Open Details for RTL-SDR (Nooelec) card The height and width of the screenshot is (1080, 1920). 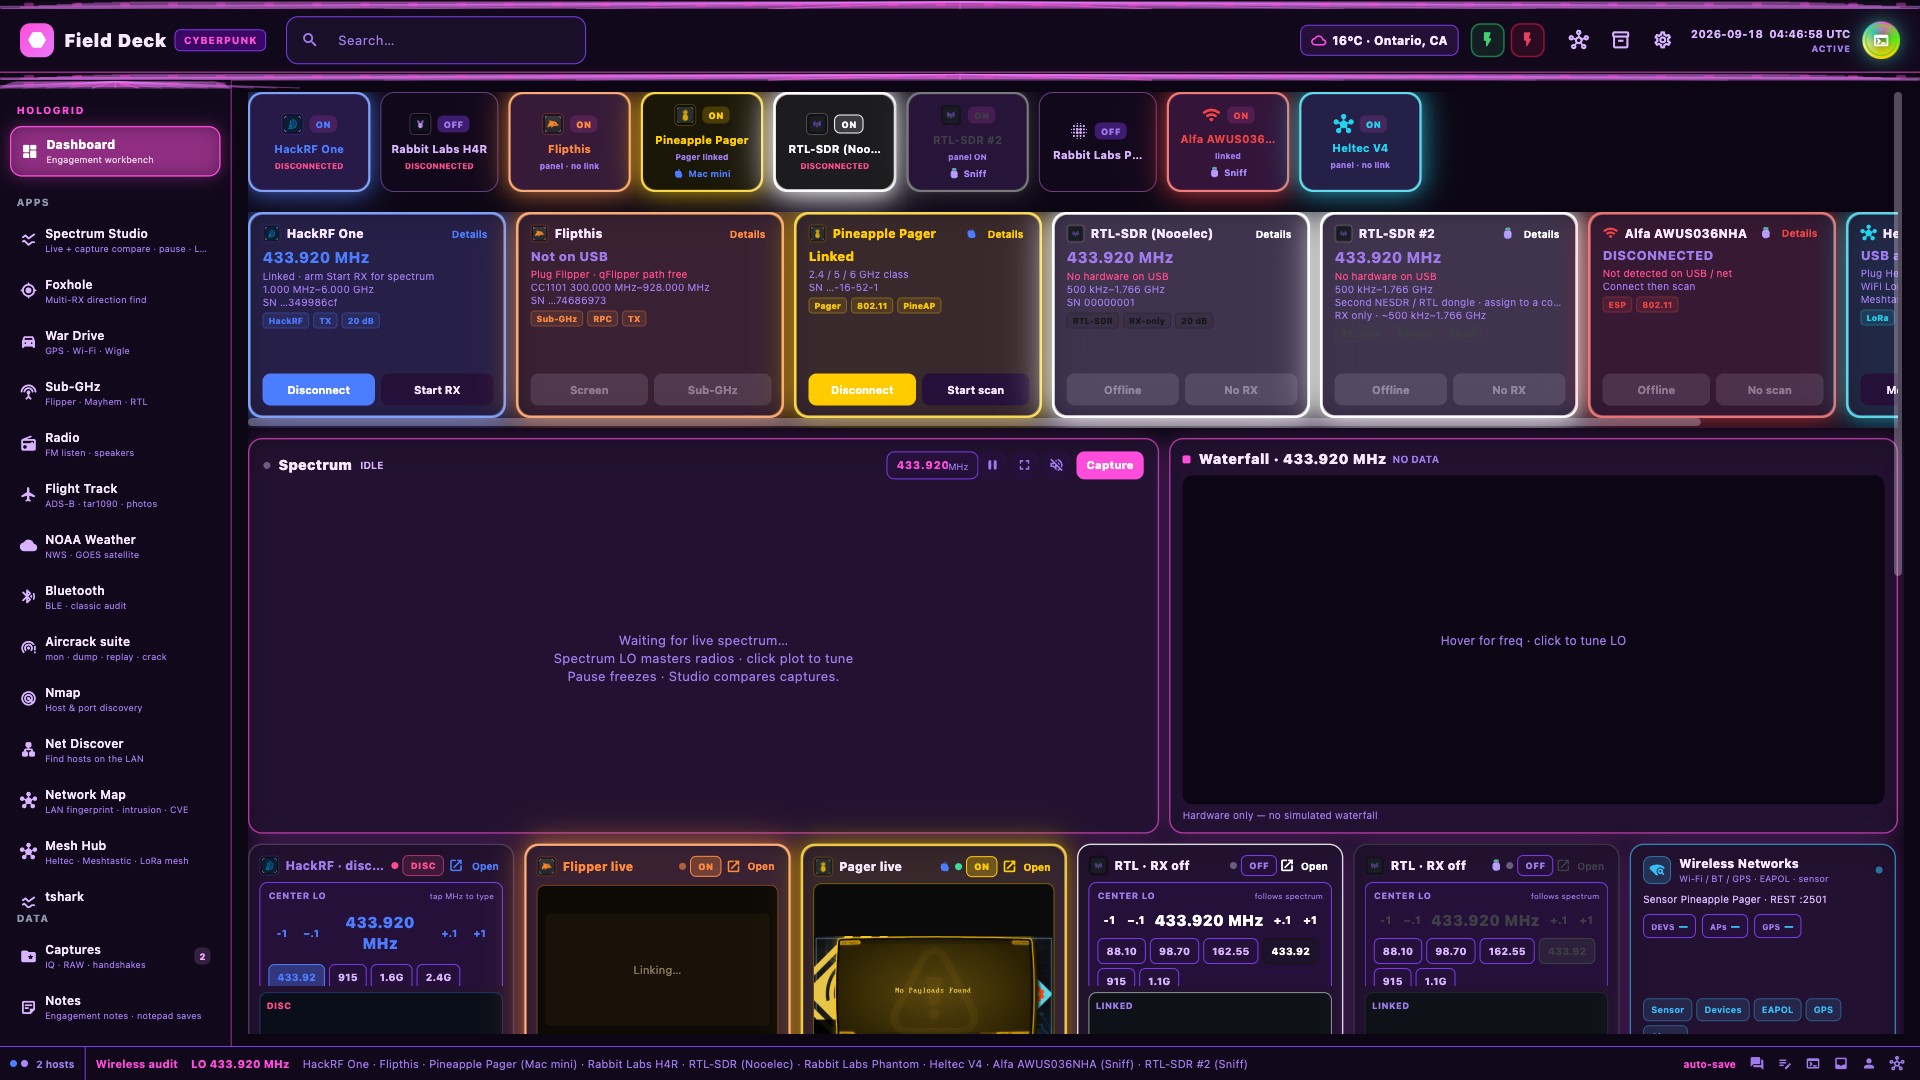(1273, 234)
